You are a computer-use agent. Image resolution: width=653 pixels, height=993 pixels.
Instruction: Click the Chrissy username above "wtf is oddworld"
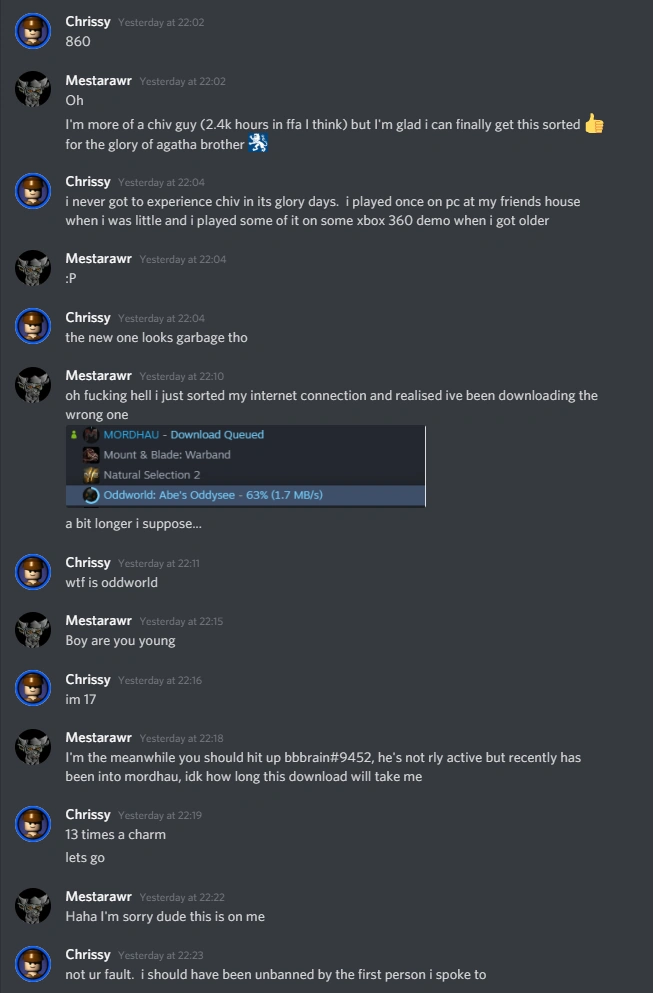[88, 562]
